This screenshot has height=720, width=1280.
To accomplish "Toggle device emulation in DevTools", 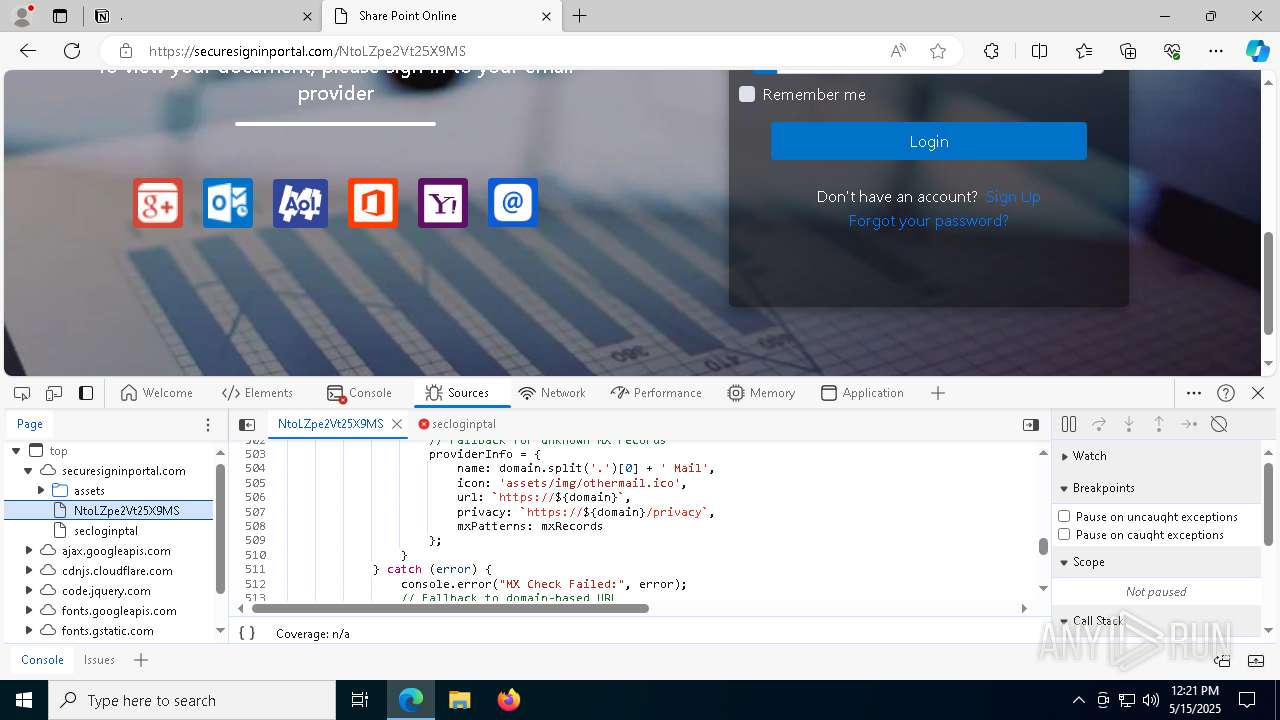I will [x=54, y=393].
